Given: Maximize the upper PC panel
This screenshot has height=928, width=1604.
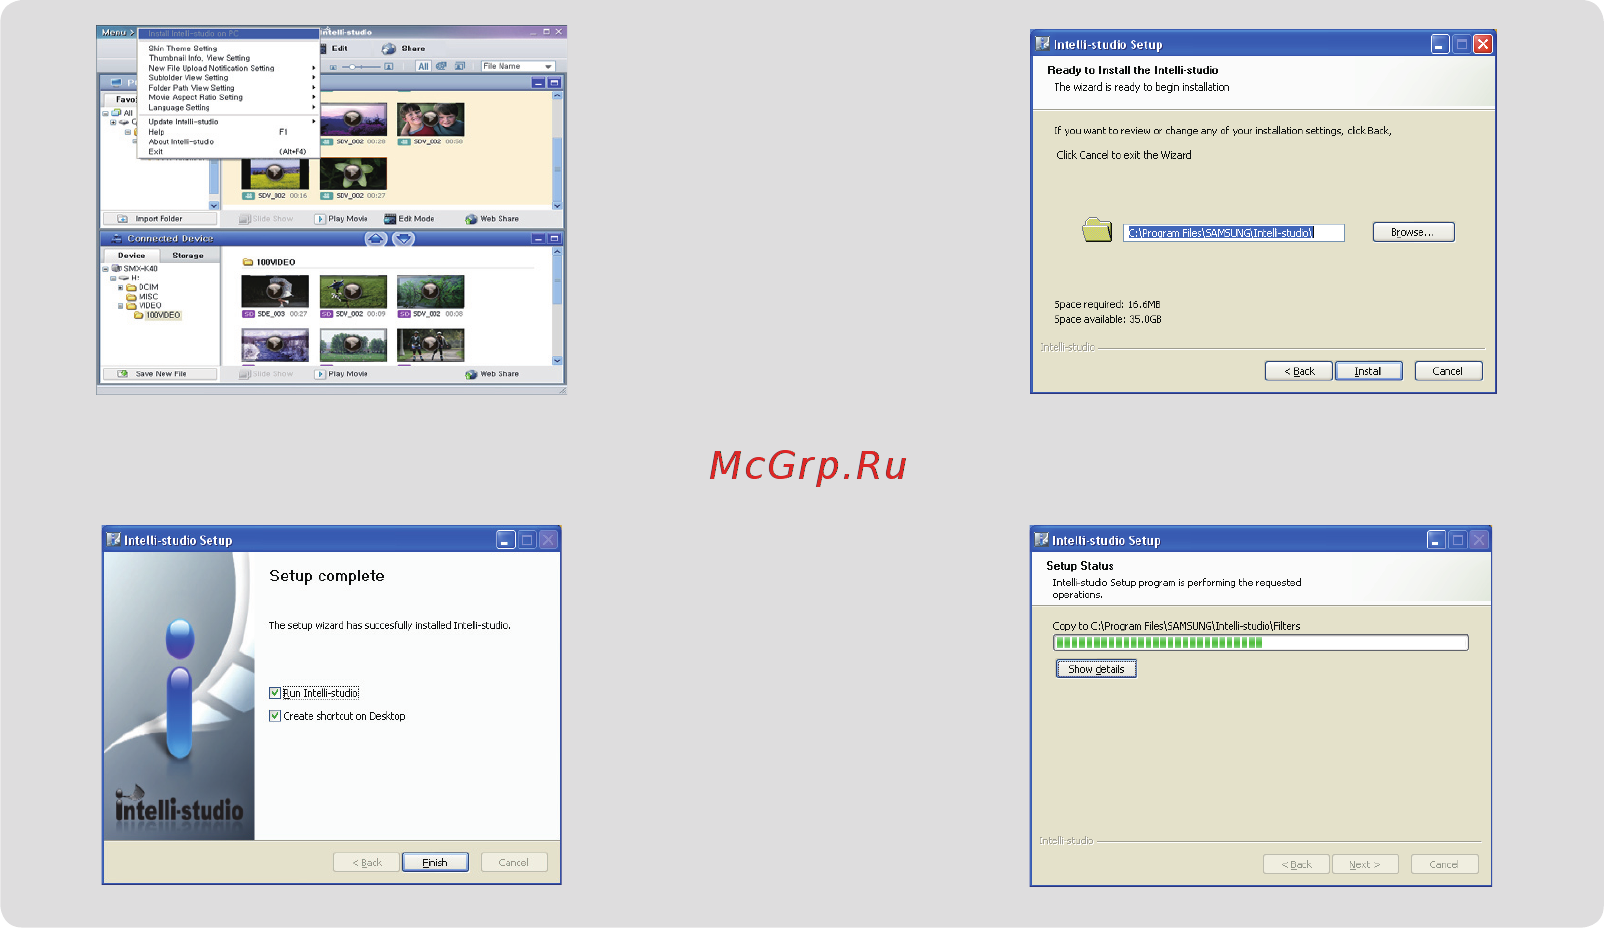Looking at the screenshot, I should click(x=554, y=82).
